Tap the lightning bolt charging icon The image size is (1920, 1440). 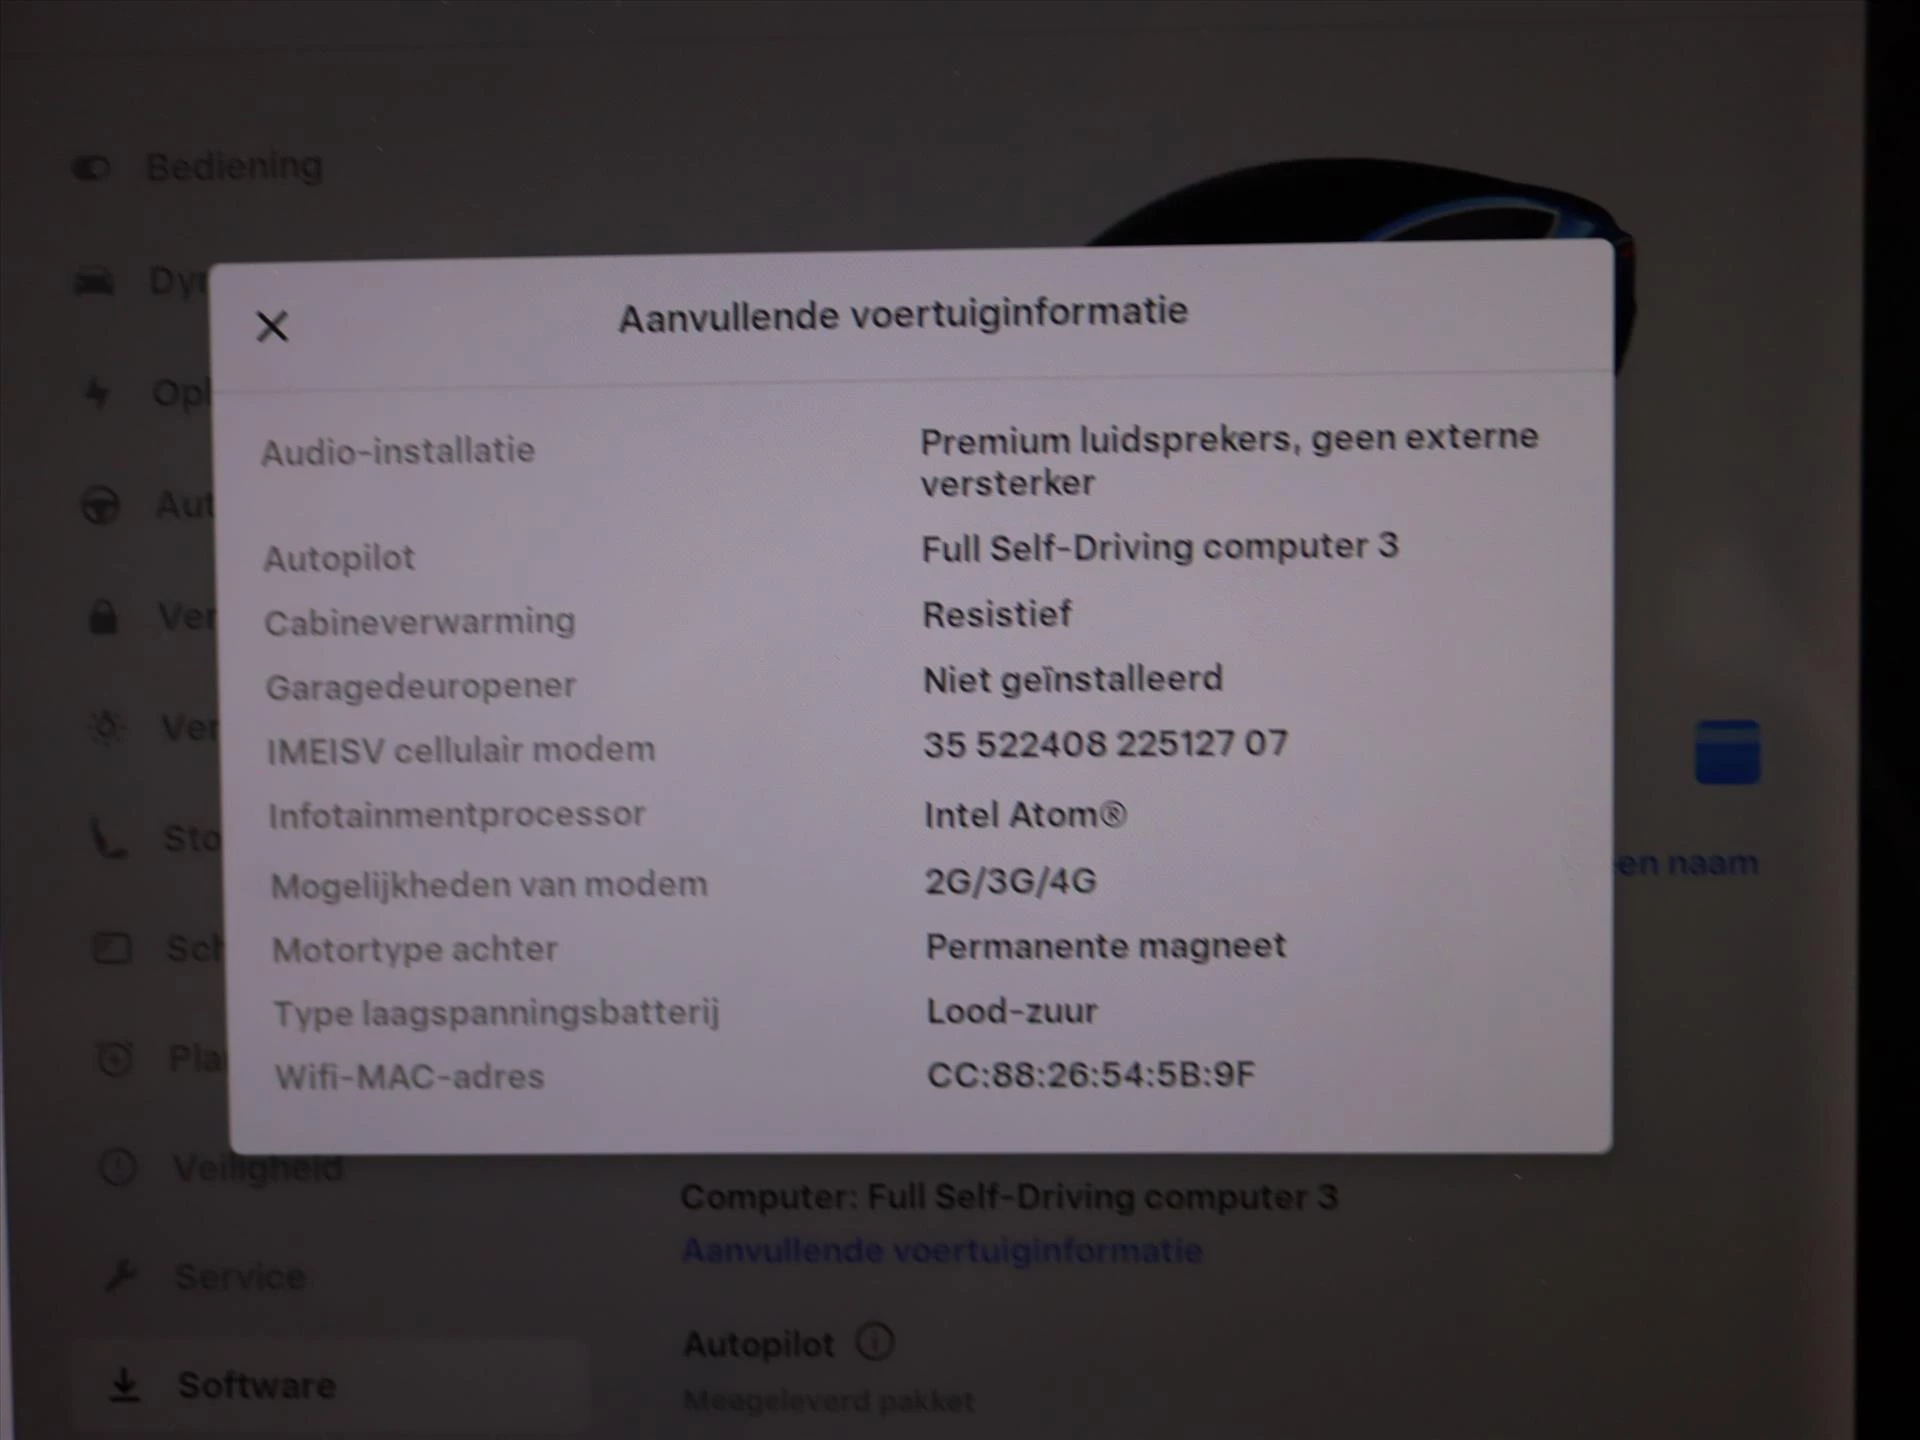[x=97, y=393]
